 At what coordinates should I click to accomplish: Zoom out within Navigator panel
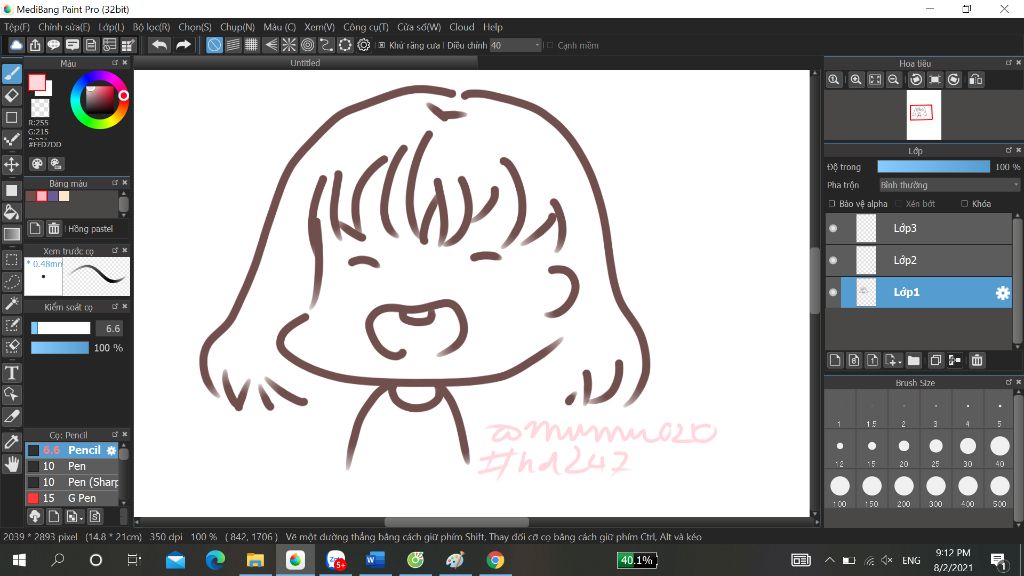[893, 80]
